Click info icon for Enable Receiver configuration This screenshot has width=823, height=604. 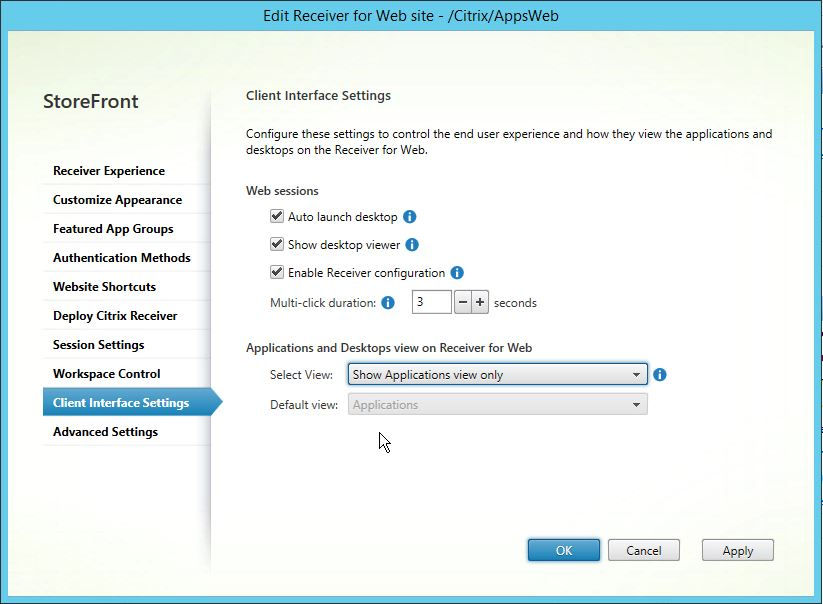(x=457, y=272)
